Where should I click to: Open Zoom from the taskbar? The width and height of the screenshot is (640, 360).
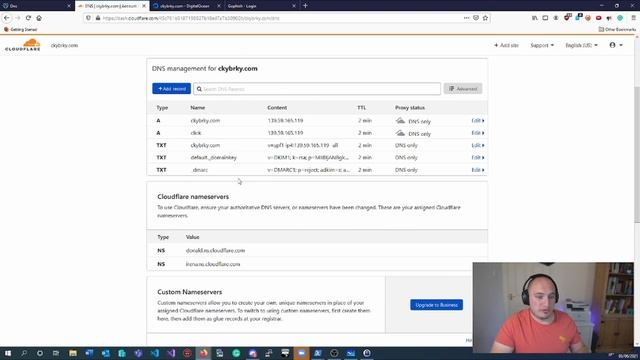301,353
